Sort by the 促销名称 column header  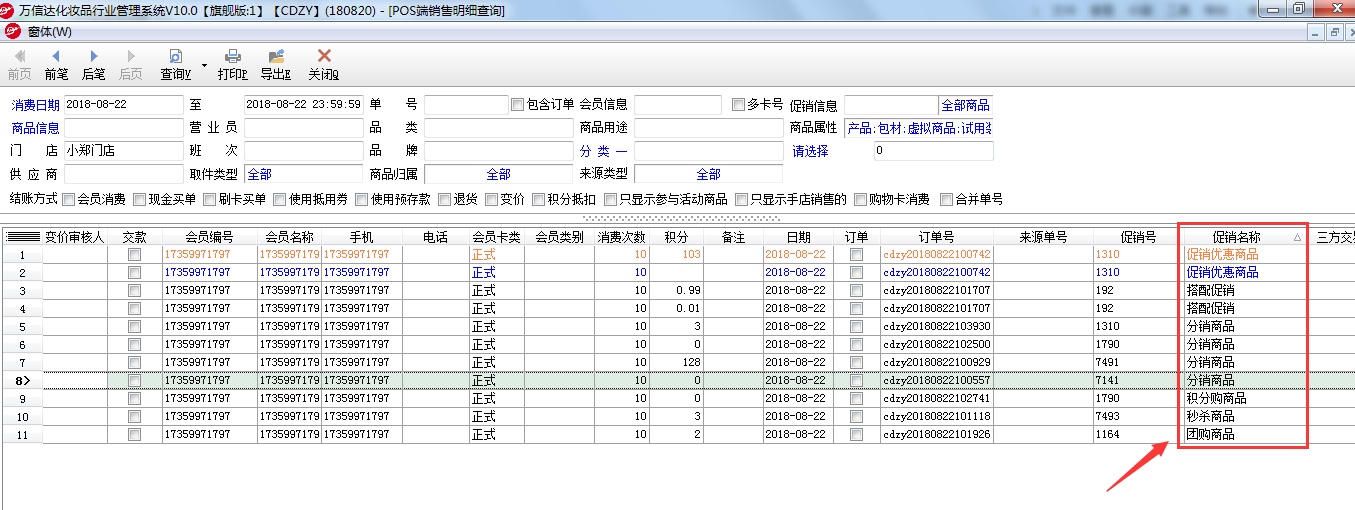click(x=1243, y=237)
